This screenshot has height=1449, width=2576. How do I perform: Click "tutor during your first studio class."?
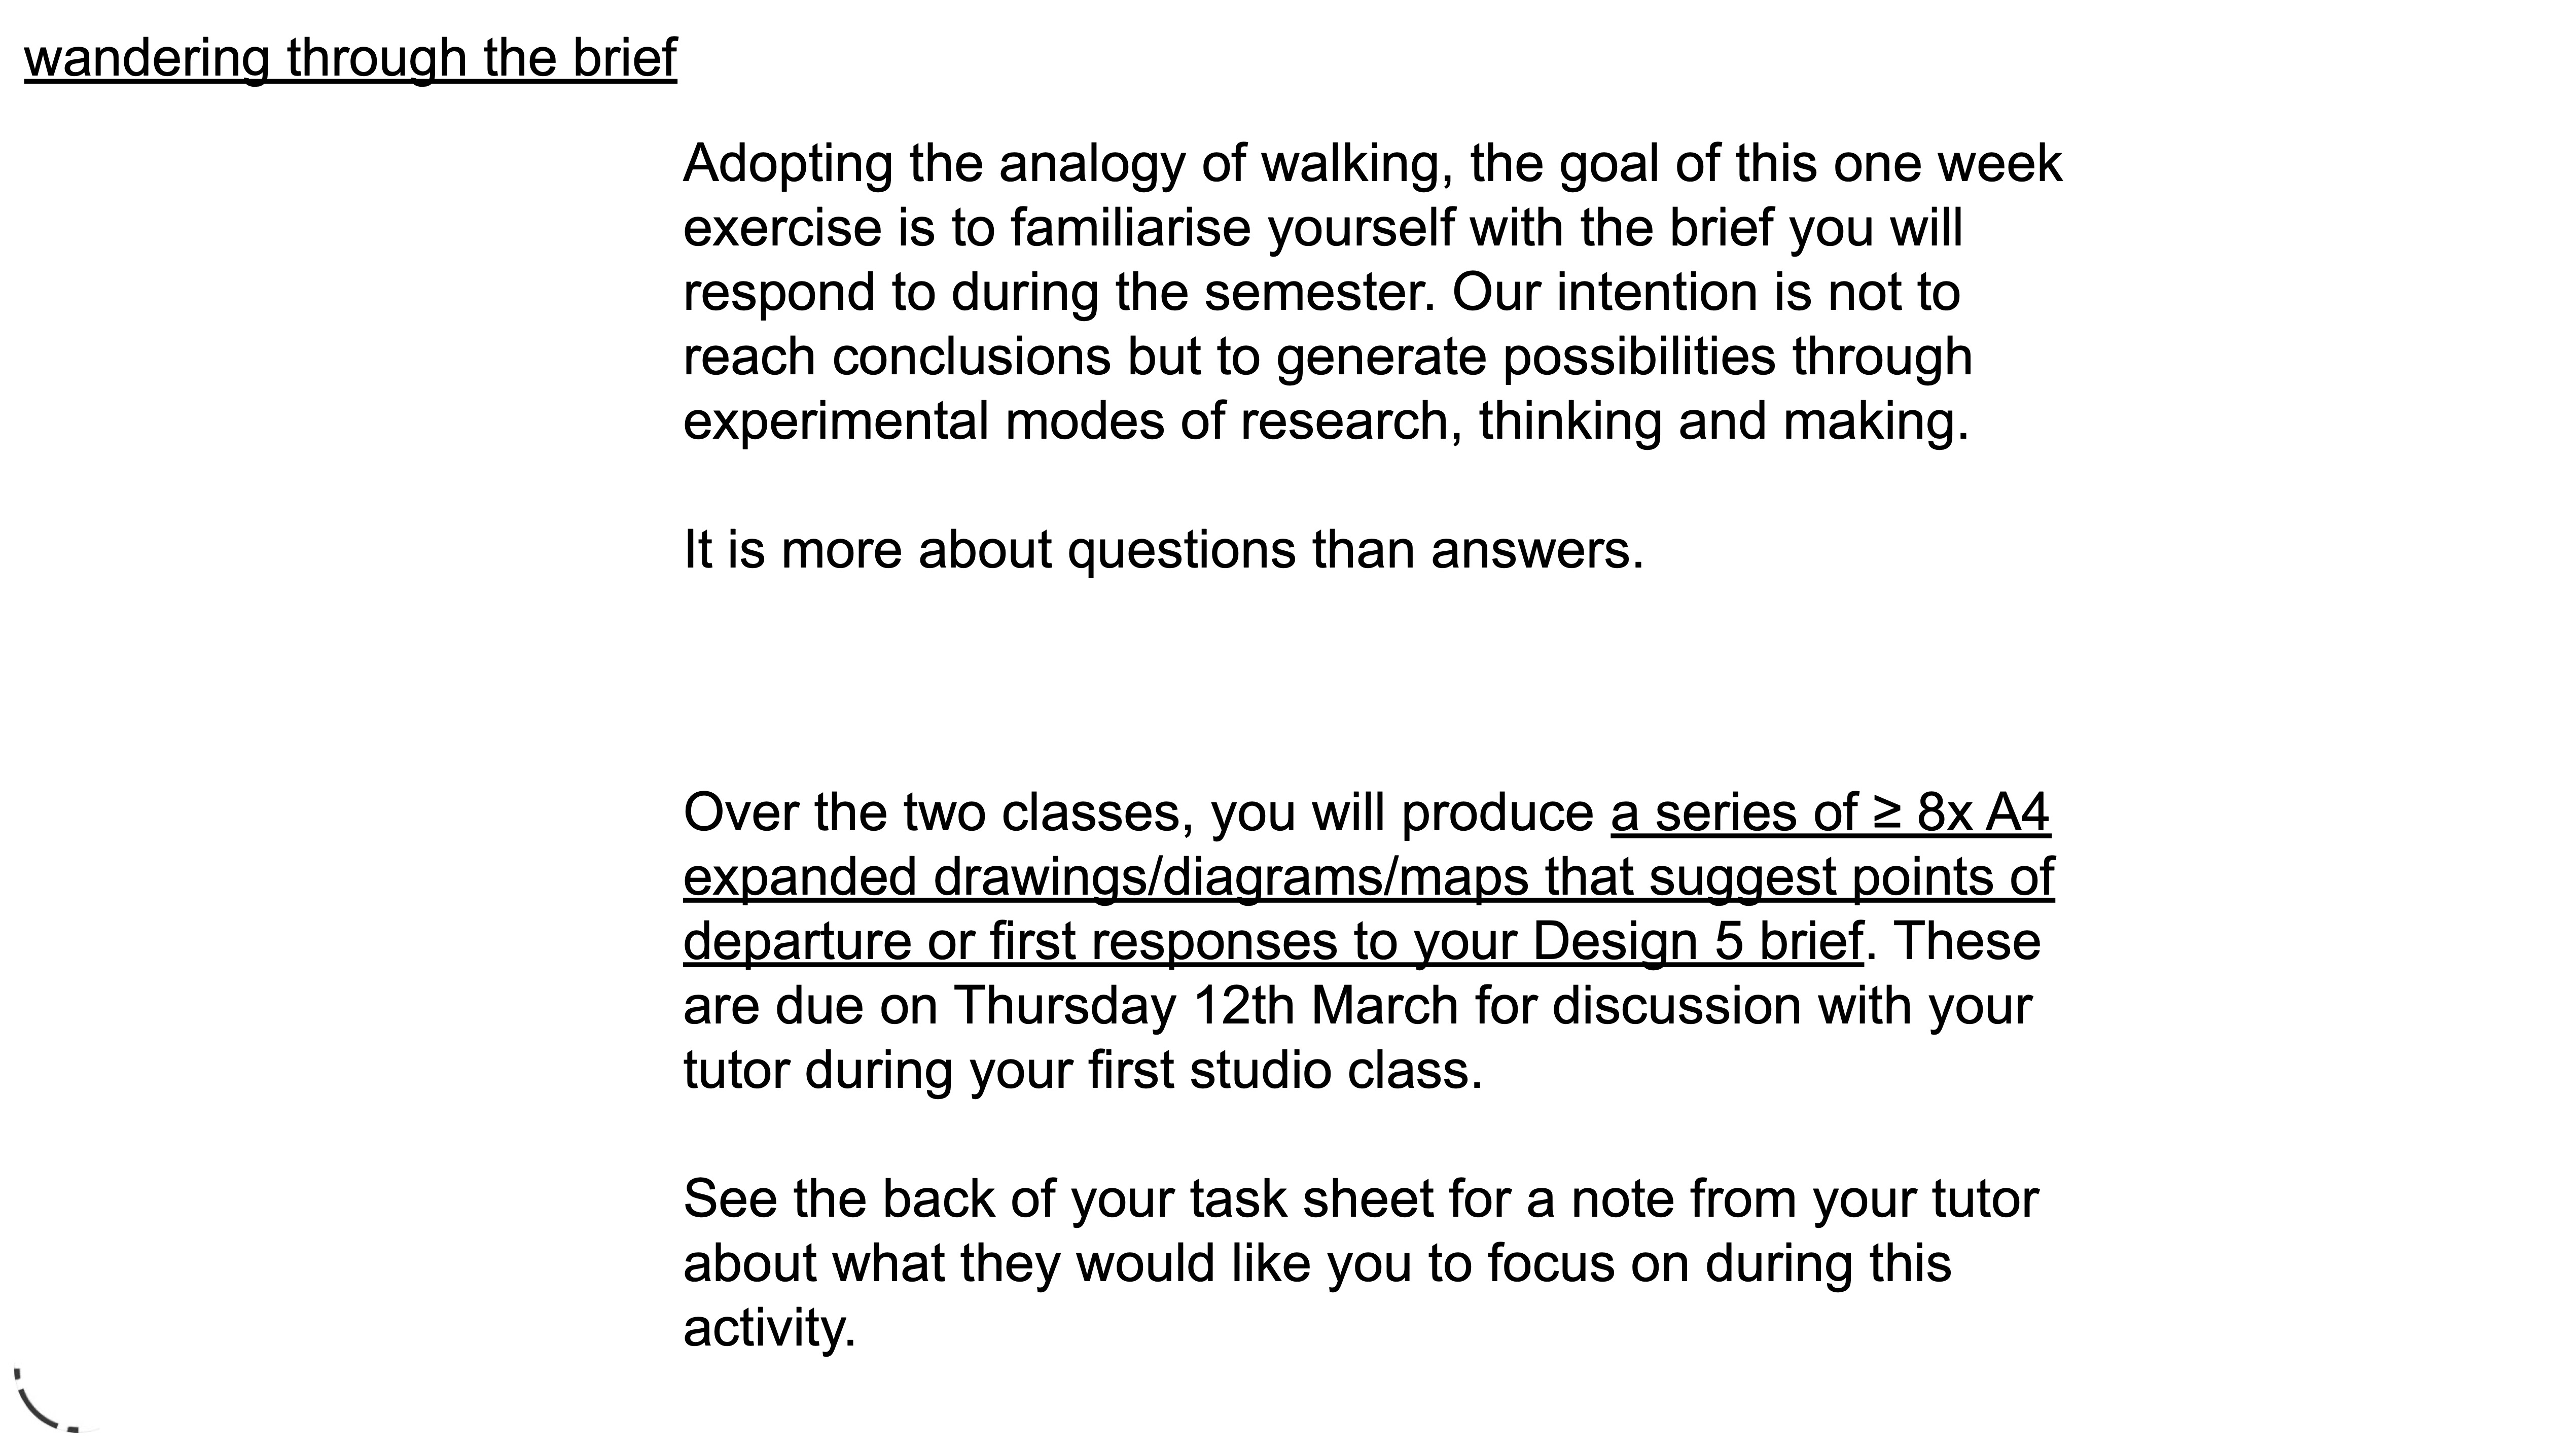coord(1082,1071)
